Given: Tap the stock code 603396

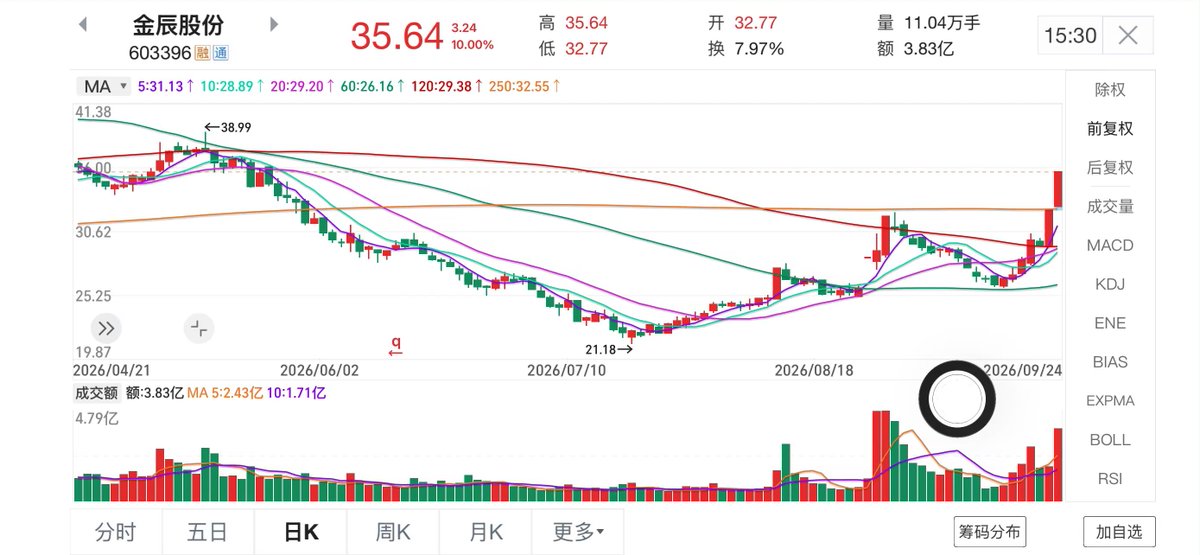Looking at the screenshot, I should [x=161, y=53].
